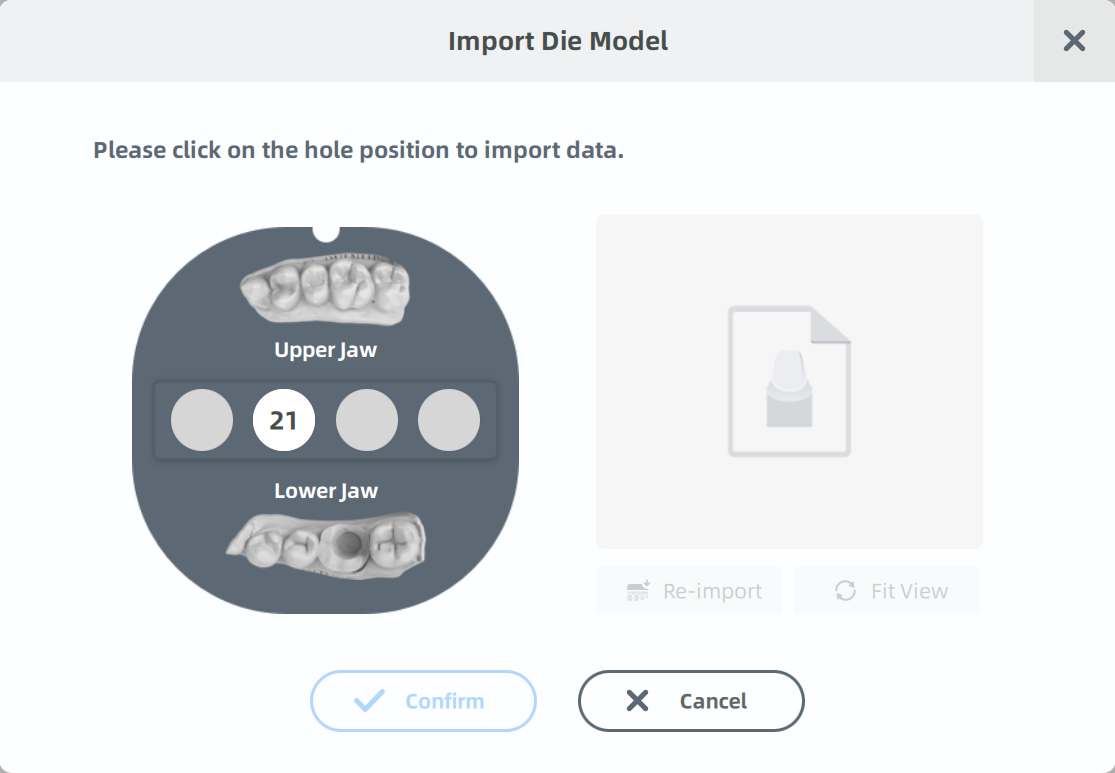The width and height of the screenshot is (1115, 773).
Task: Click the die file placeholder icon
Action: coord(789,381)
